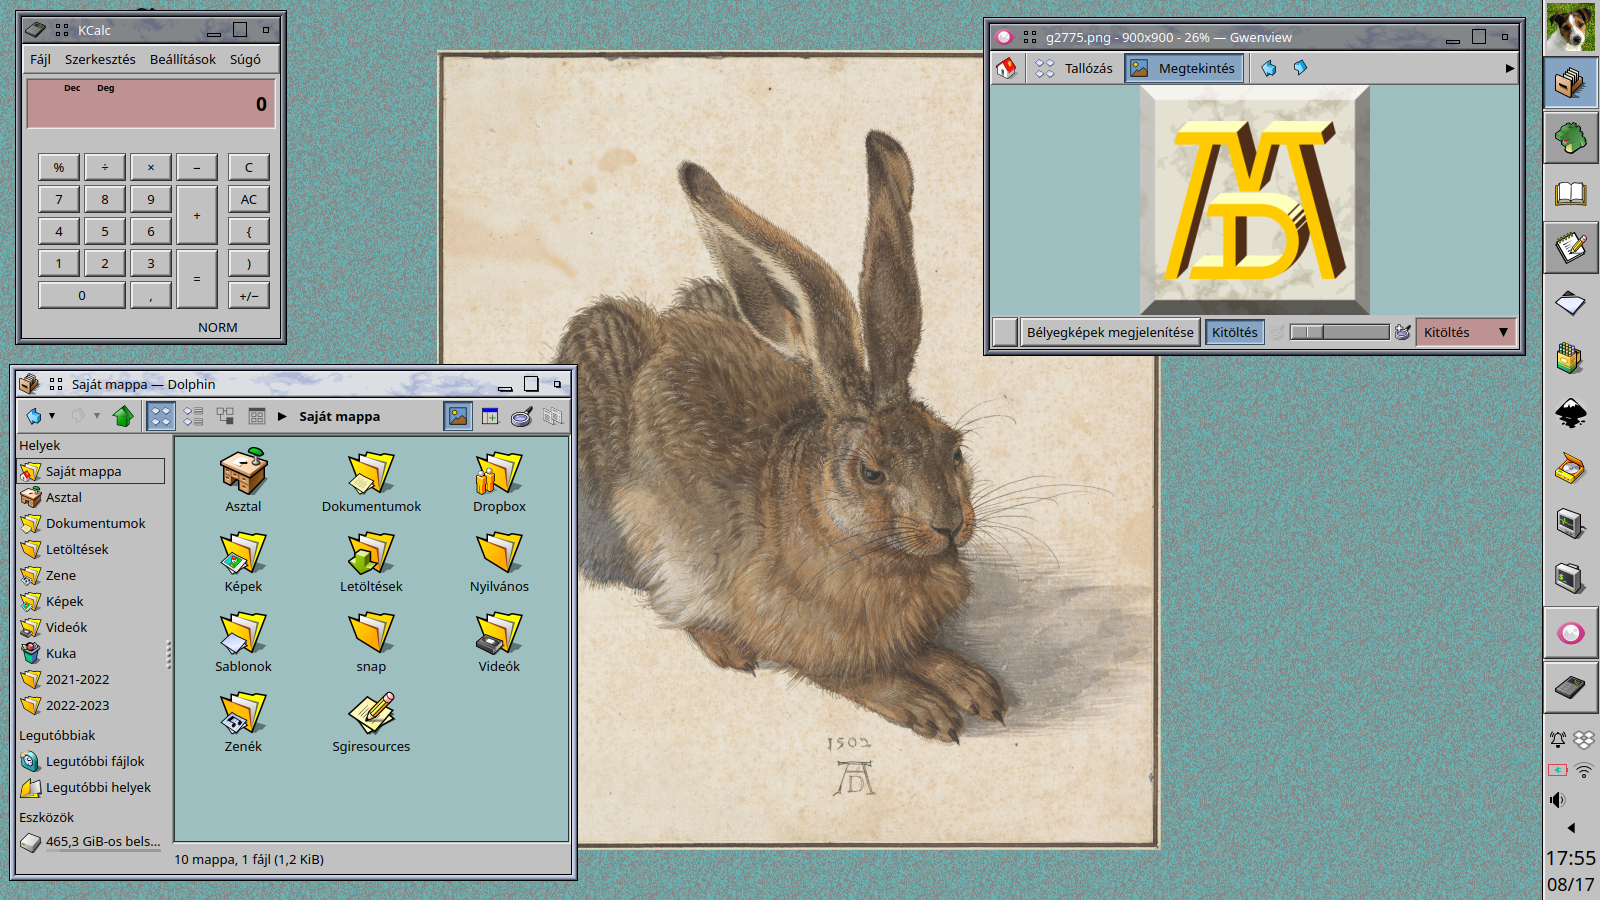Viewport: 1600px width, 900px height.
Task: Select the 465,3 GiB internal drive
Action: click(91, 841)
